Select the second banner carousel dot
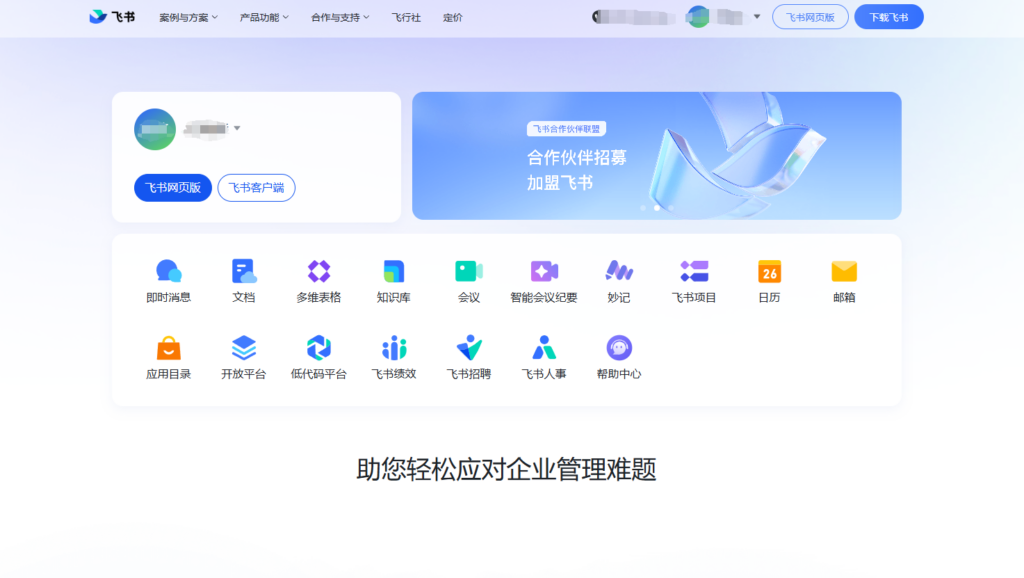This screenshot has width=1024, height=578. [656, 208]
